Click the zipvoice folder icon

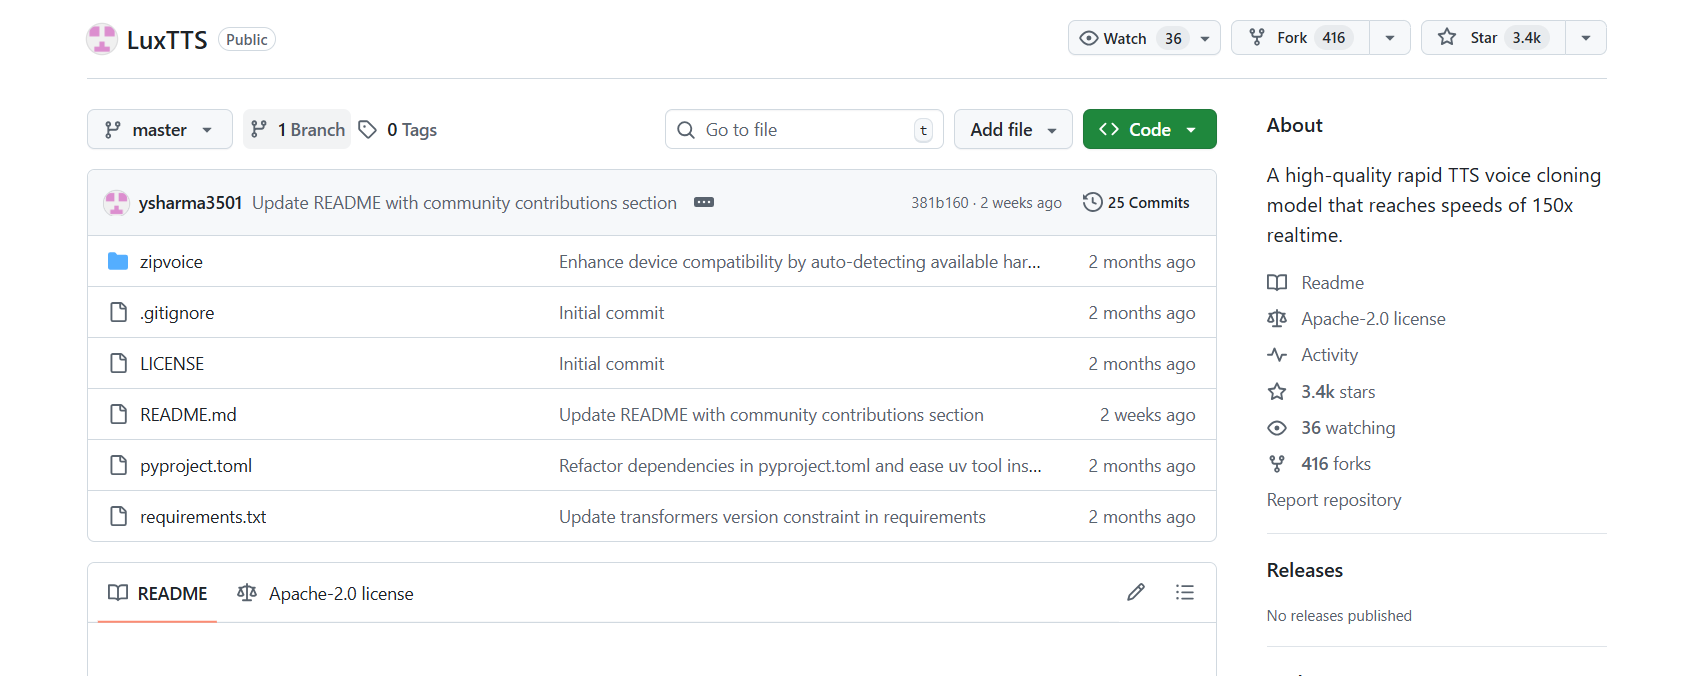(x=118, y=261)
